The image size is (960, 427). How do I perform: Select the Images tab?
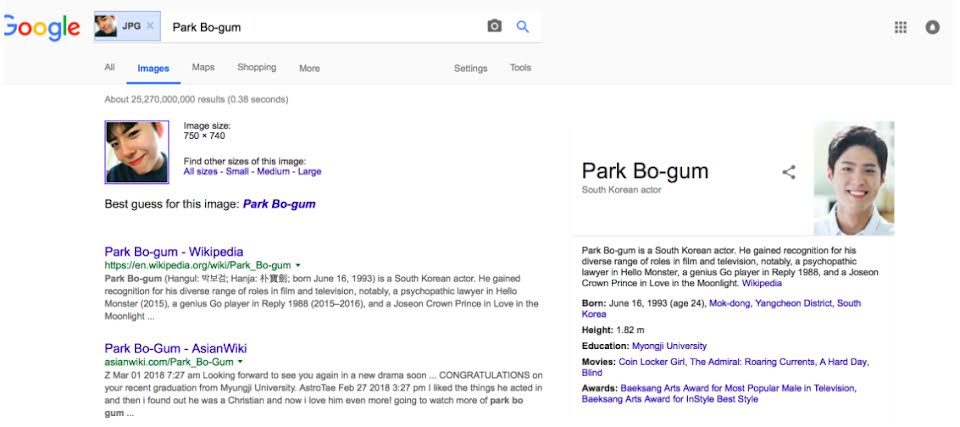coord(153,69)
